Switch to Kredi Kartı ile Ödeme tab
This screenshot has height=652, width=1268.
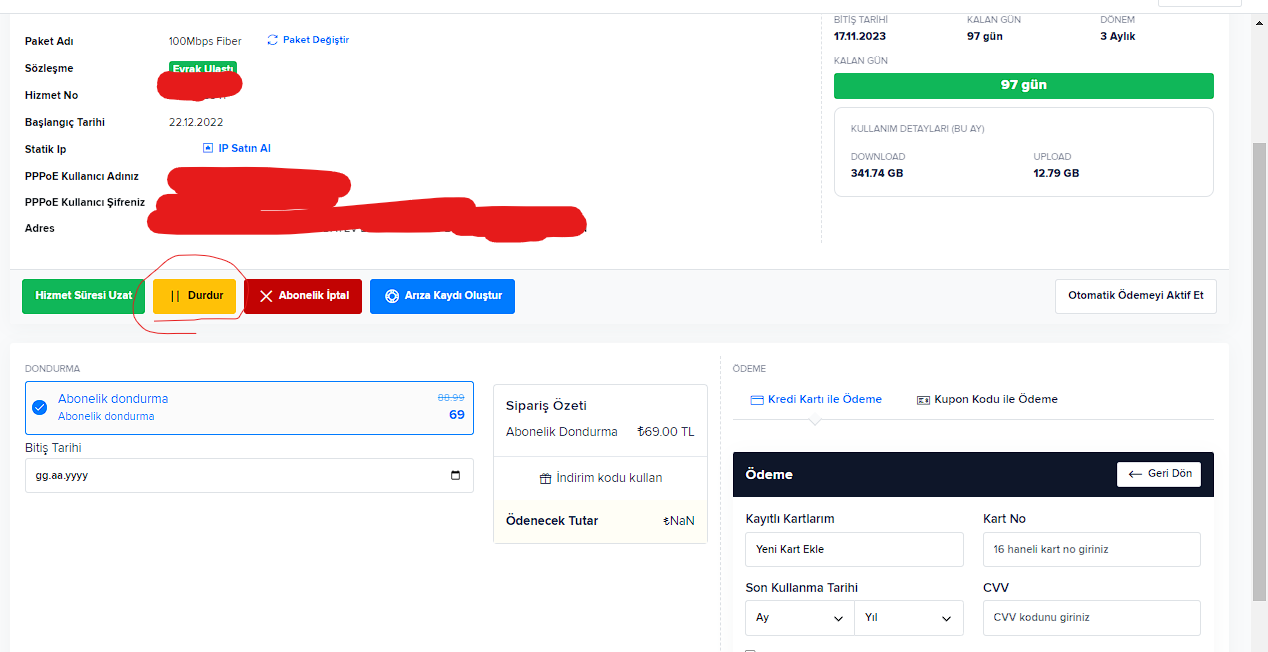point(815,399)
